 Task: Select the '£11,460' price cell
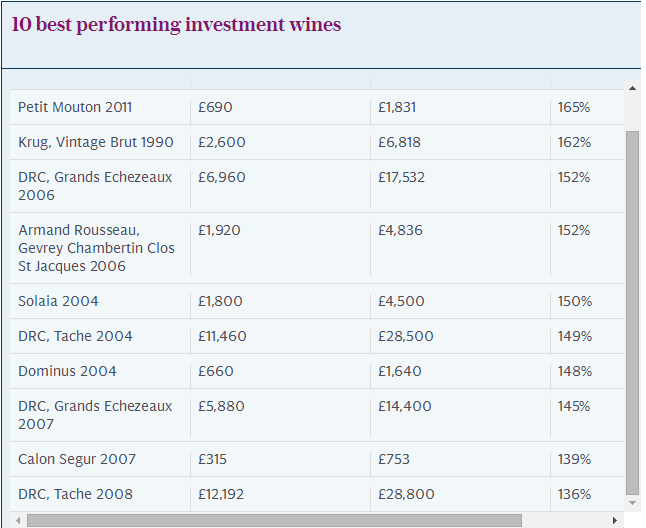coord(280,336)
